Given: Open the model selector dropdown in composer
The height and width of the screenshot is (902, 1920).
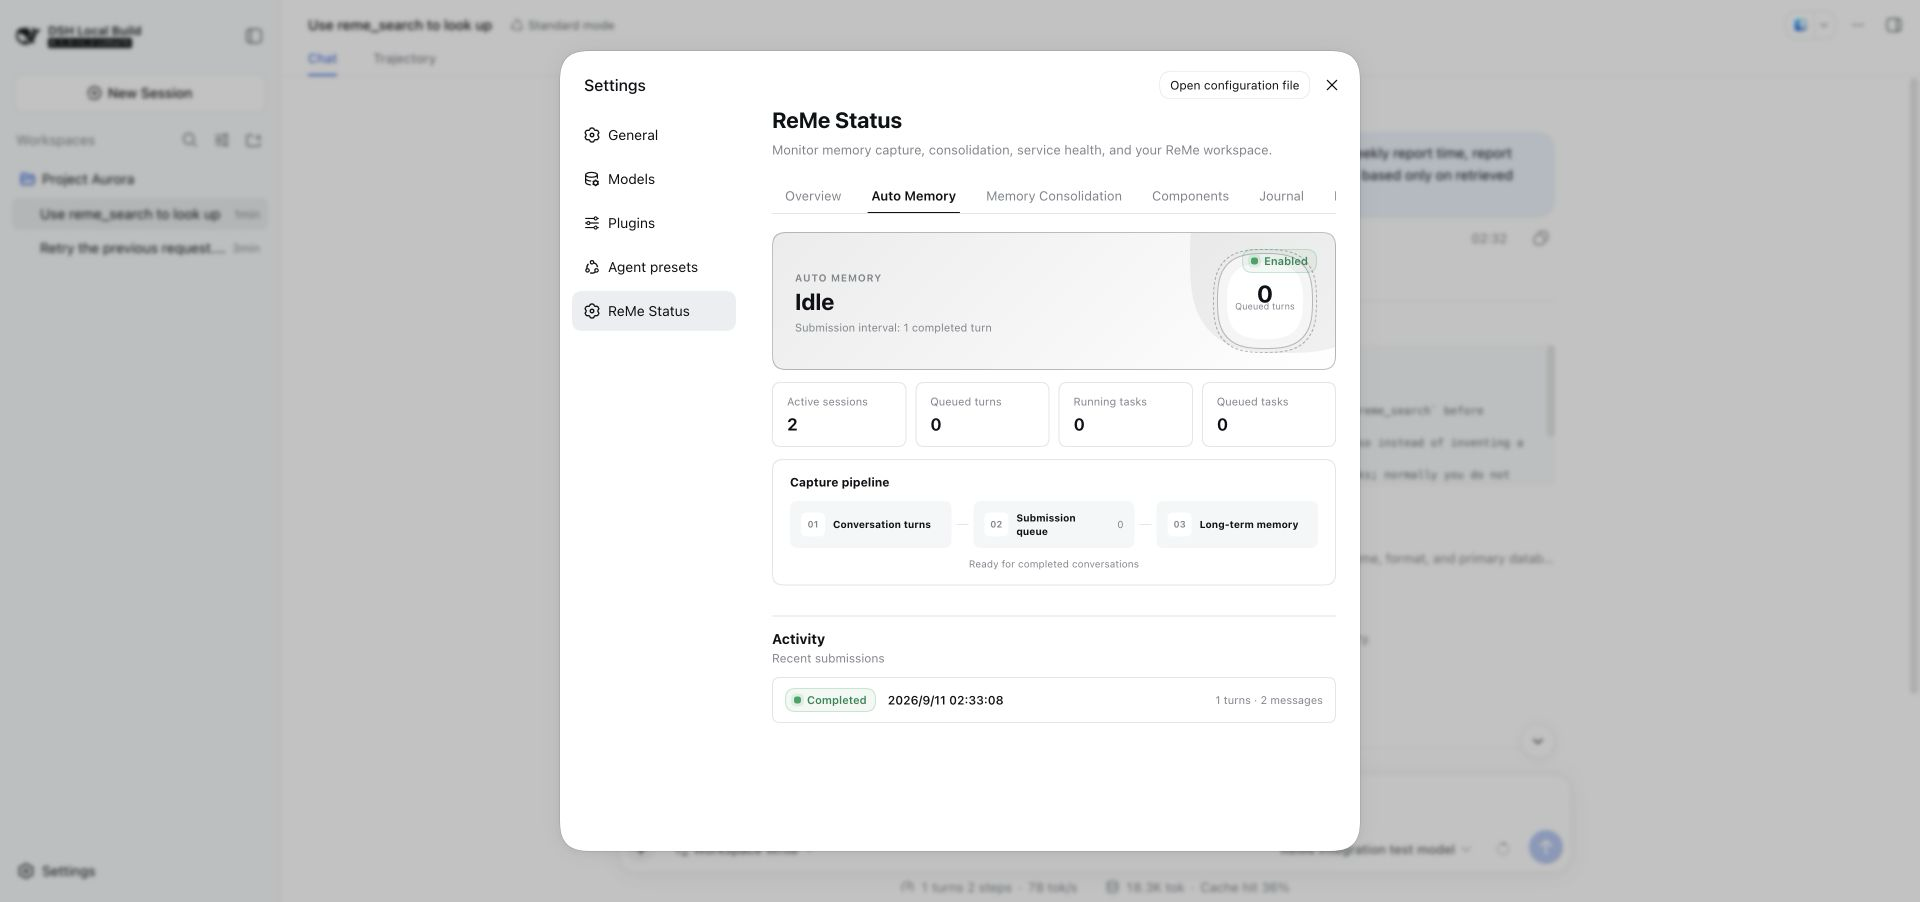Looking at the screenshot, I should click(x=1376, y=849).
